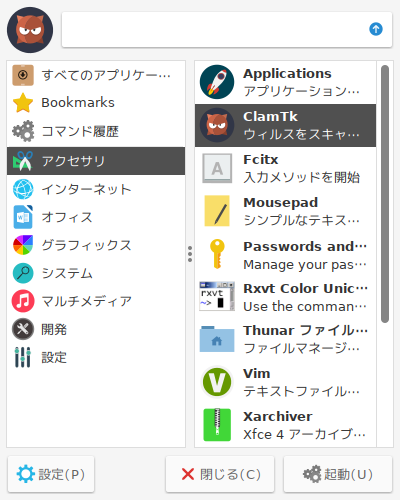This screenshot has width=400, height=500.
Task: Open the マルチメディア music note icon
Action: (23, 301)
